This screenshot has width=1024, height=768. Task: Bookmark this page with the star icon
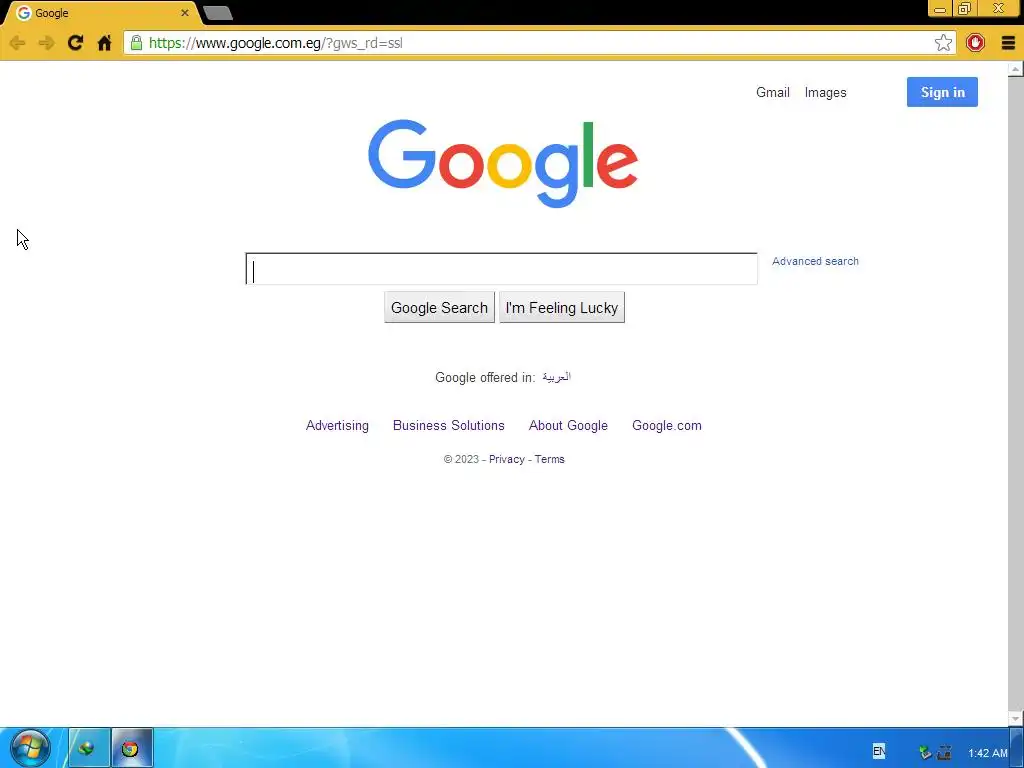[943, 43]
